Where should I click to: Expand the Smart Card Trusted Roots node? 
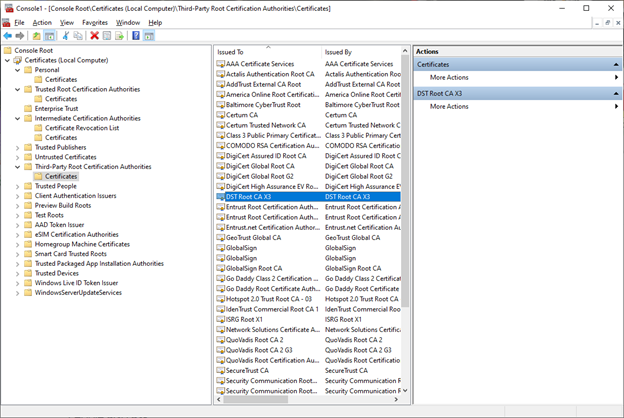[x=16, y=253]
